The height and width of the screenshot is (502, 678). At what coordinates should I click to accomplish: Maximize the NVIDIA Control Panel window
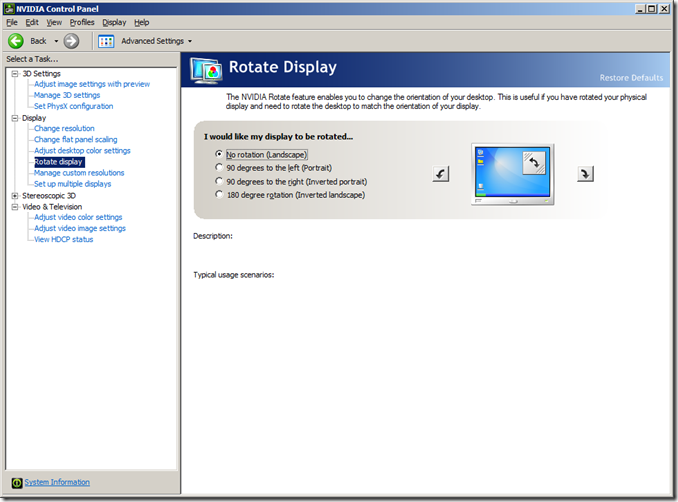point(652,9)
